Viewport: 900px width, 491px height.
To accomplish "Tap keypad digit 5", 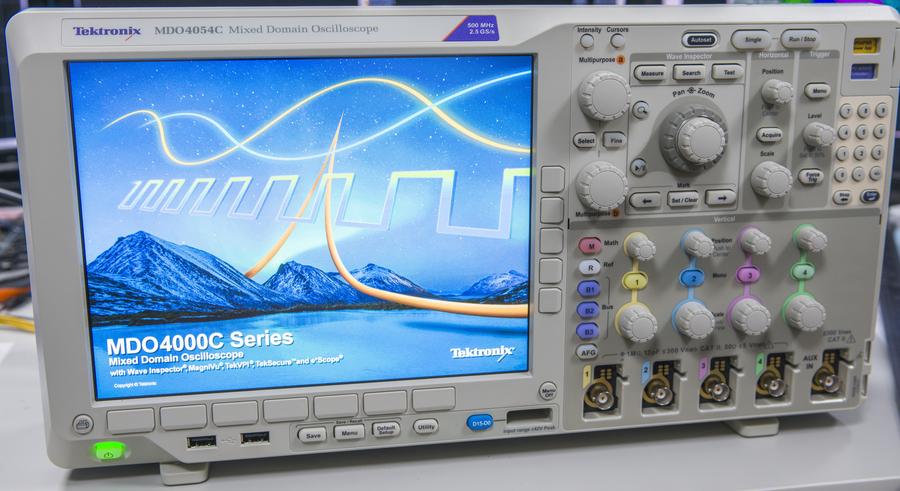I will [861, 132].
